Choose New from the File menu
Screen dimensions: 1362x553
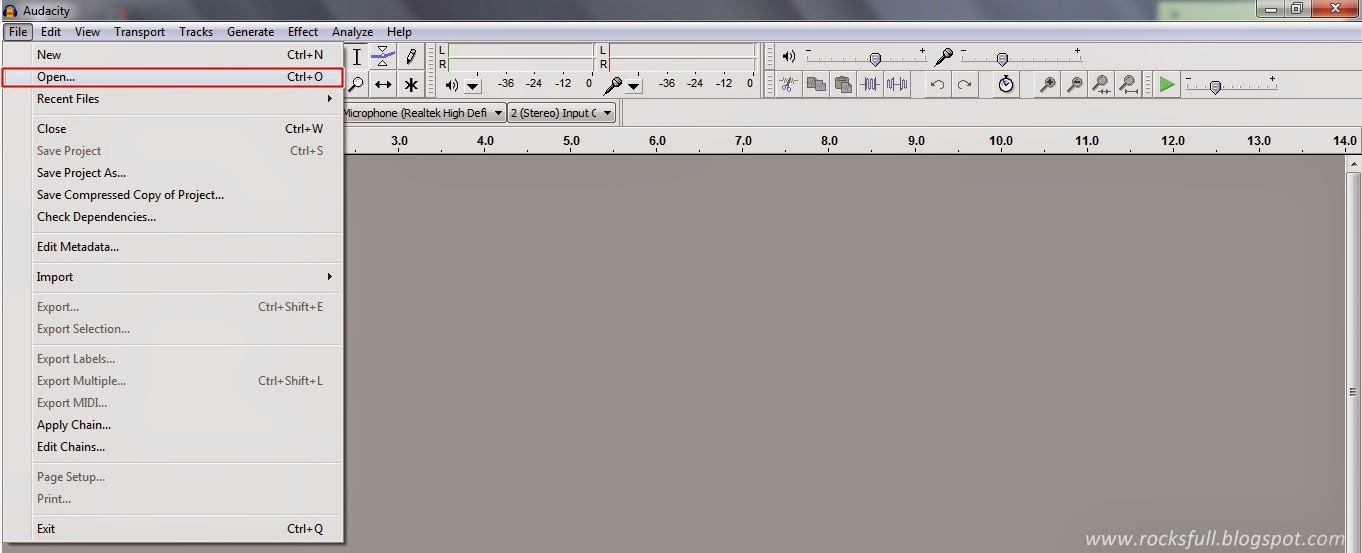coord(173,55)
